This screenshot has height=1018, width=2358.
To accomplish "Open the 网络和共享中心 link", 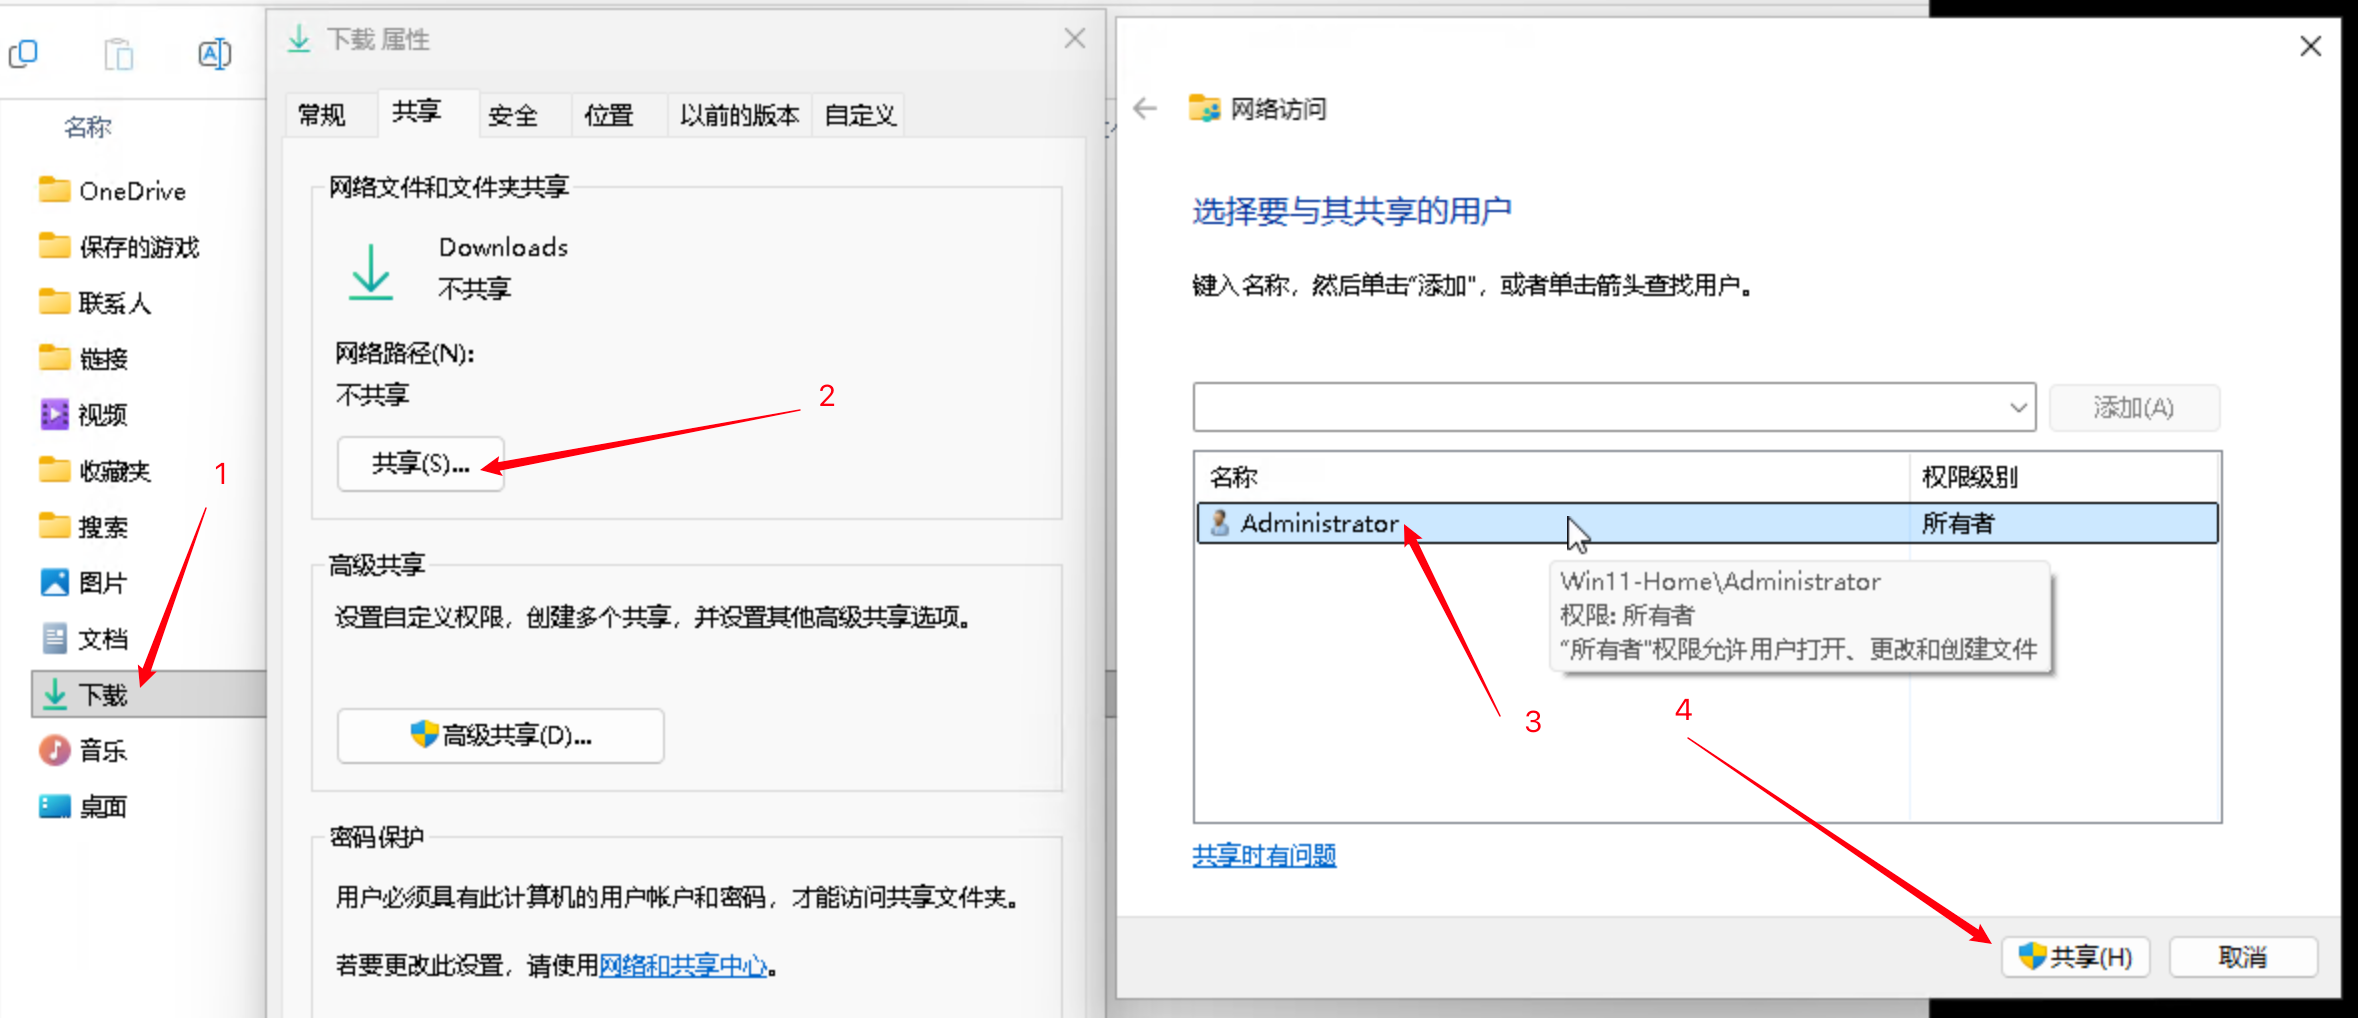I will [684, 965].
